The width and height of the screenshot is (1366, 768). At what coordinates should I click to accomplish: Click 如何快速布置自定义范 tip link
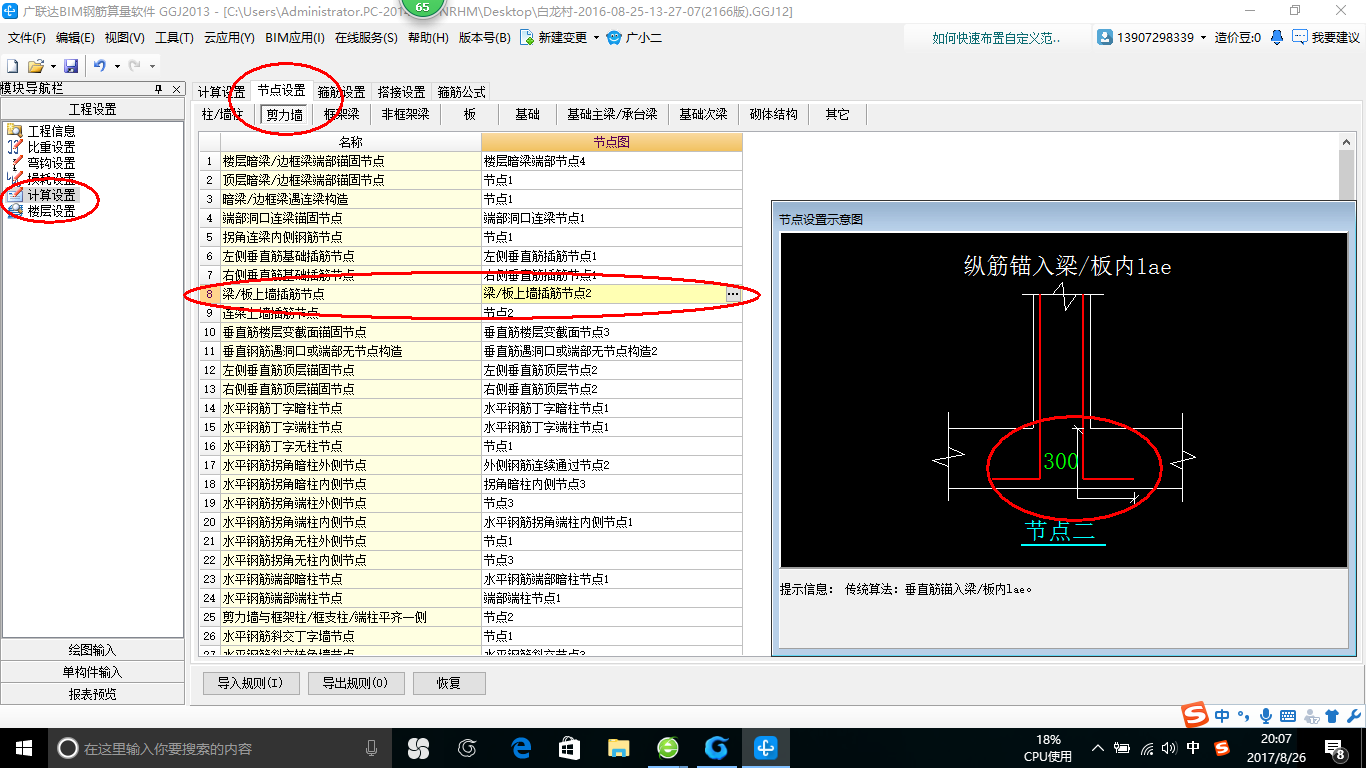pyautogui.click(x=996, y=37)
